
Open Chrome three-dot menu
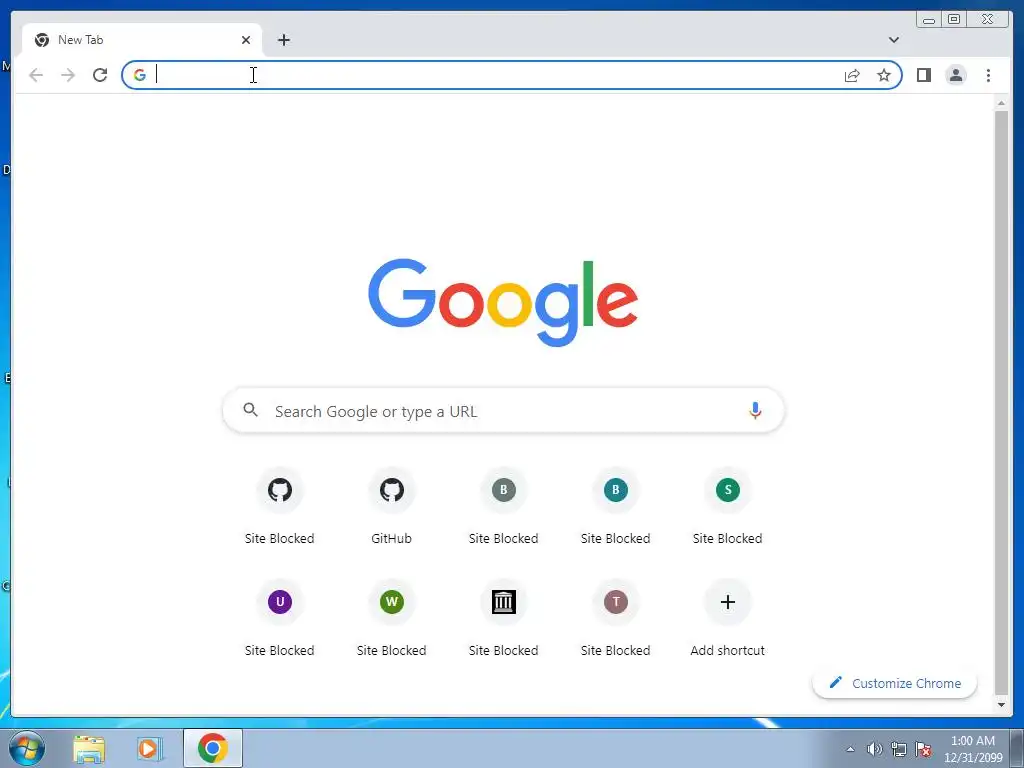[x=988, y=75]
